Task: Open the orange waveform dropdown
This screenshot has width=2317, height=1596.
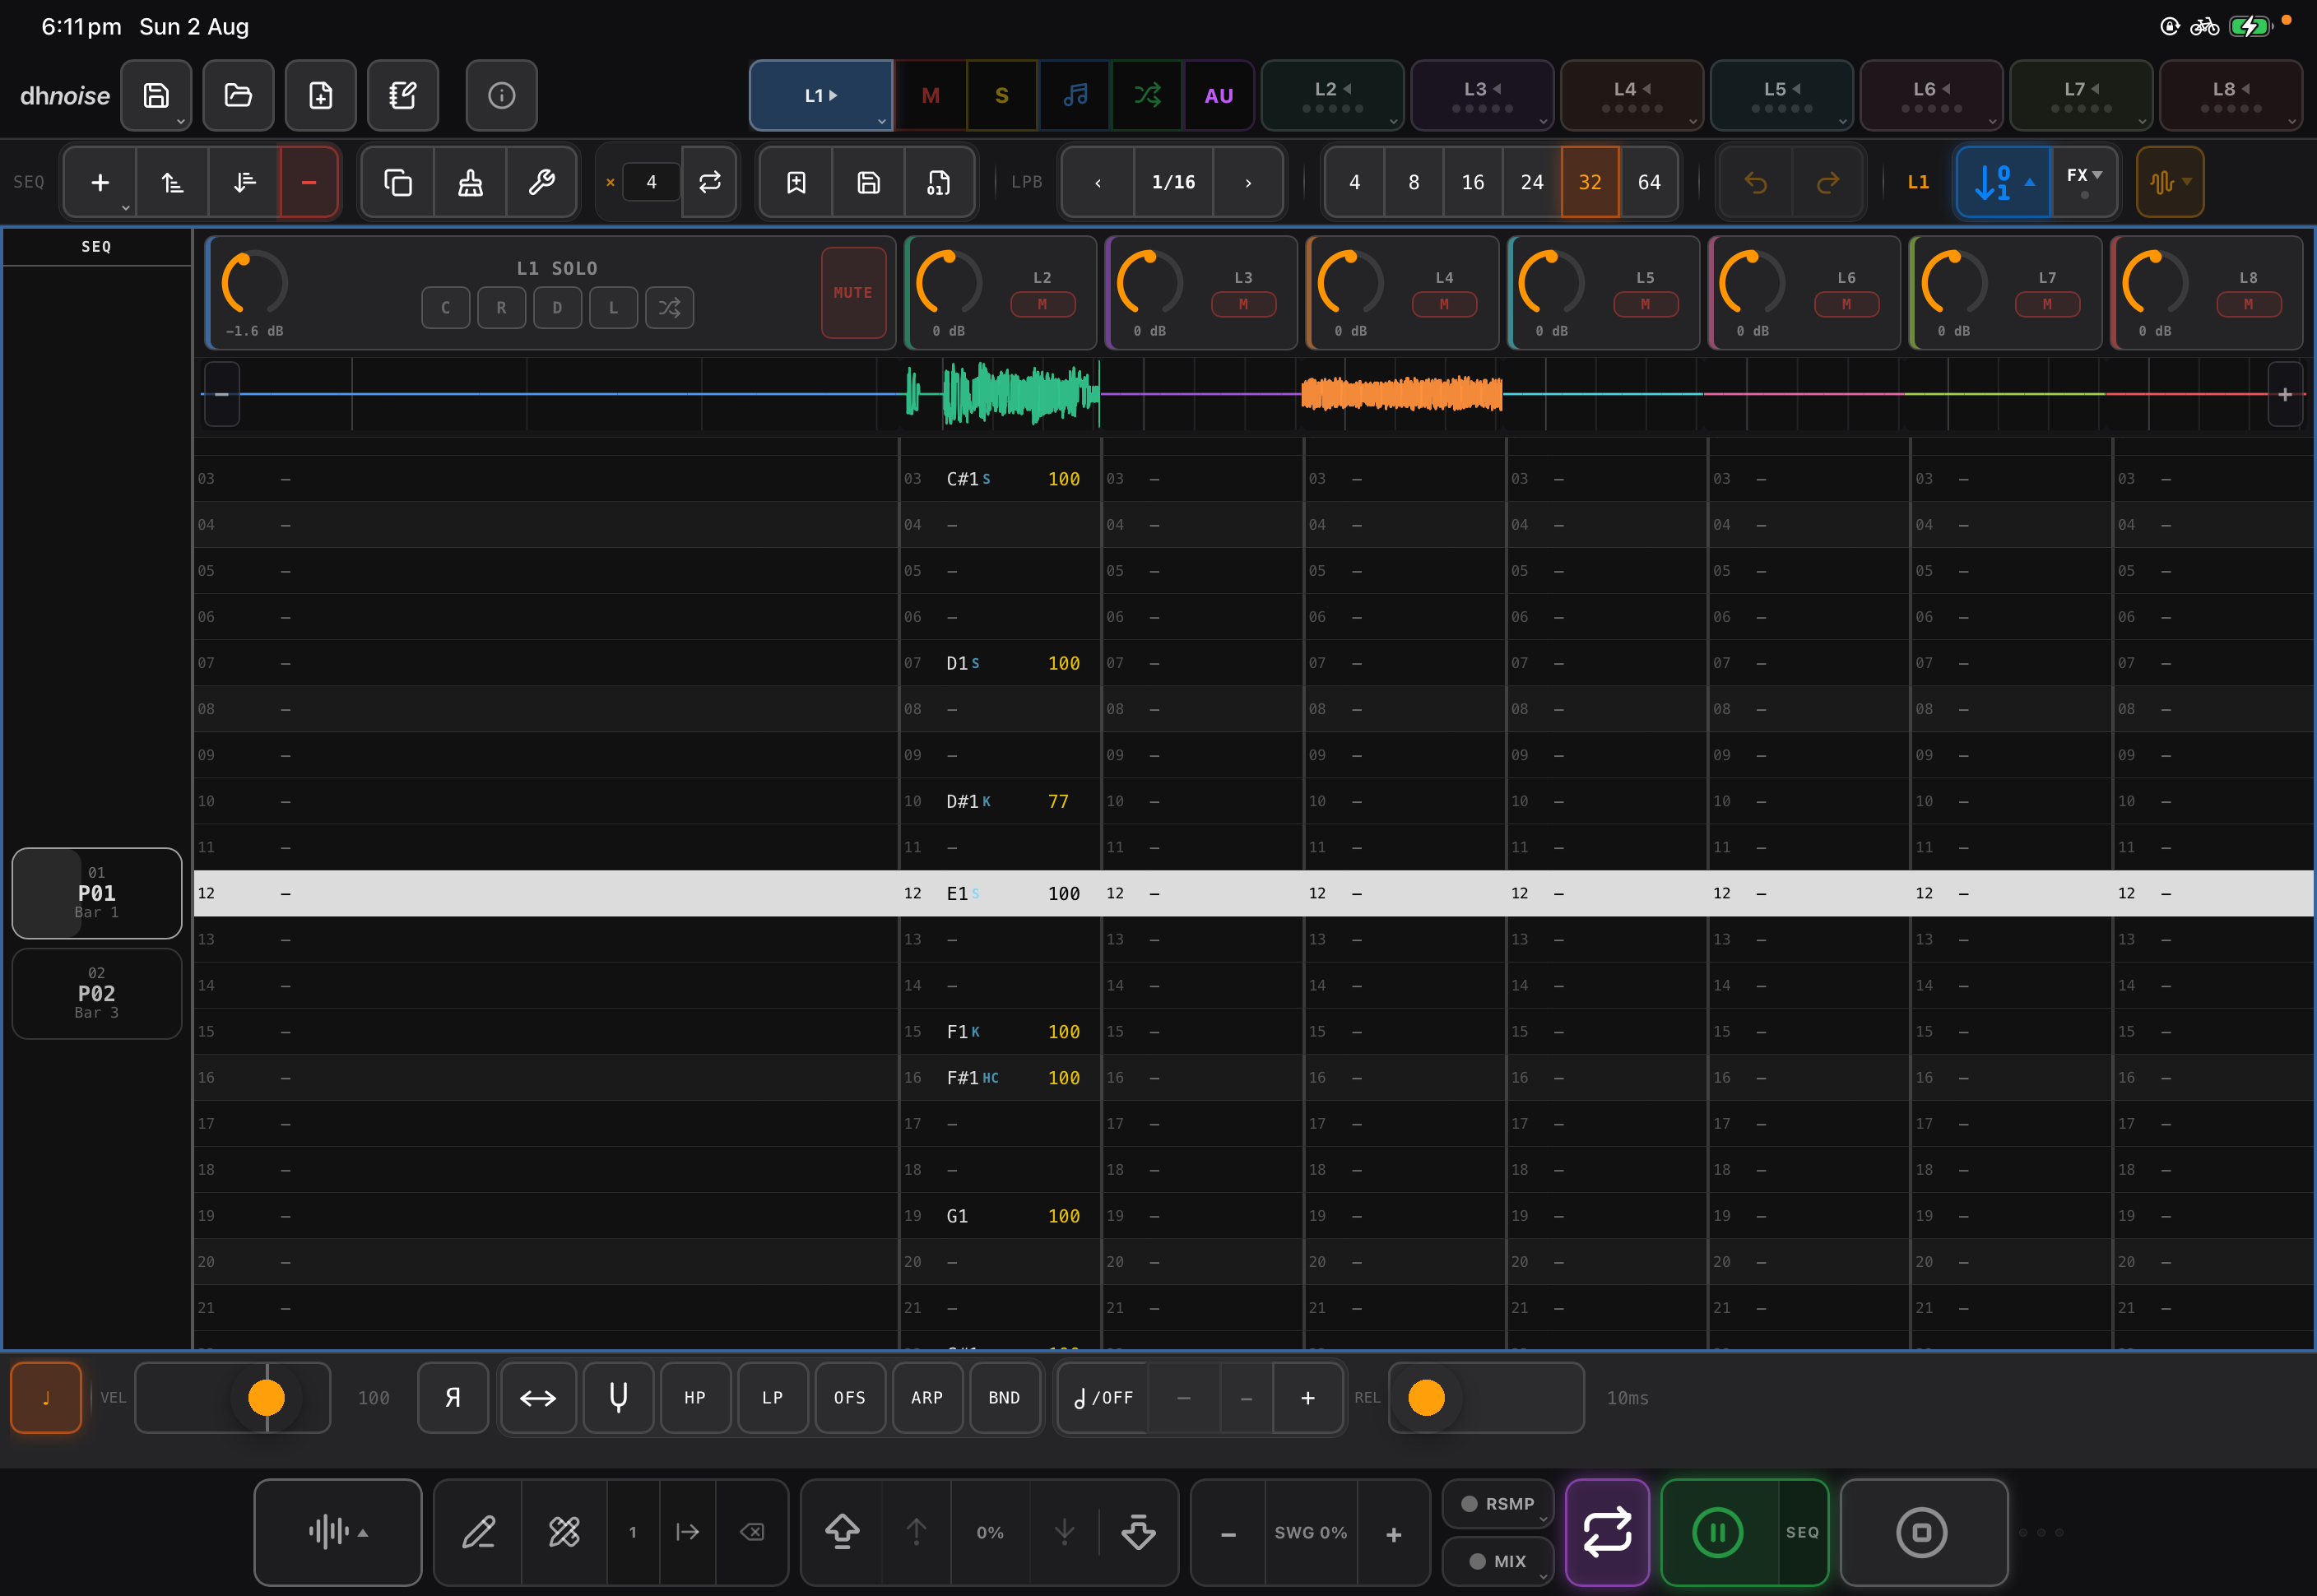Action: pyautogui.click(x=2170, y=182)
